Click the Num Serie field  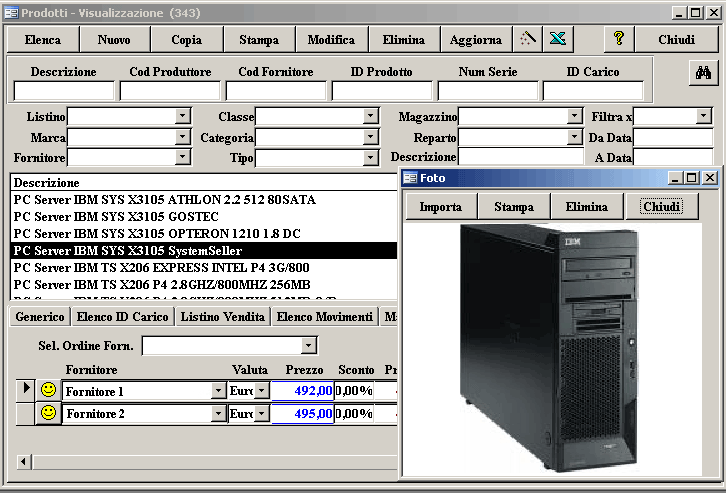pyautogui.click(x=488, y=91)
